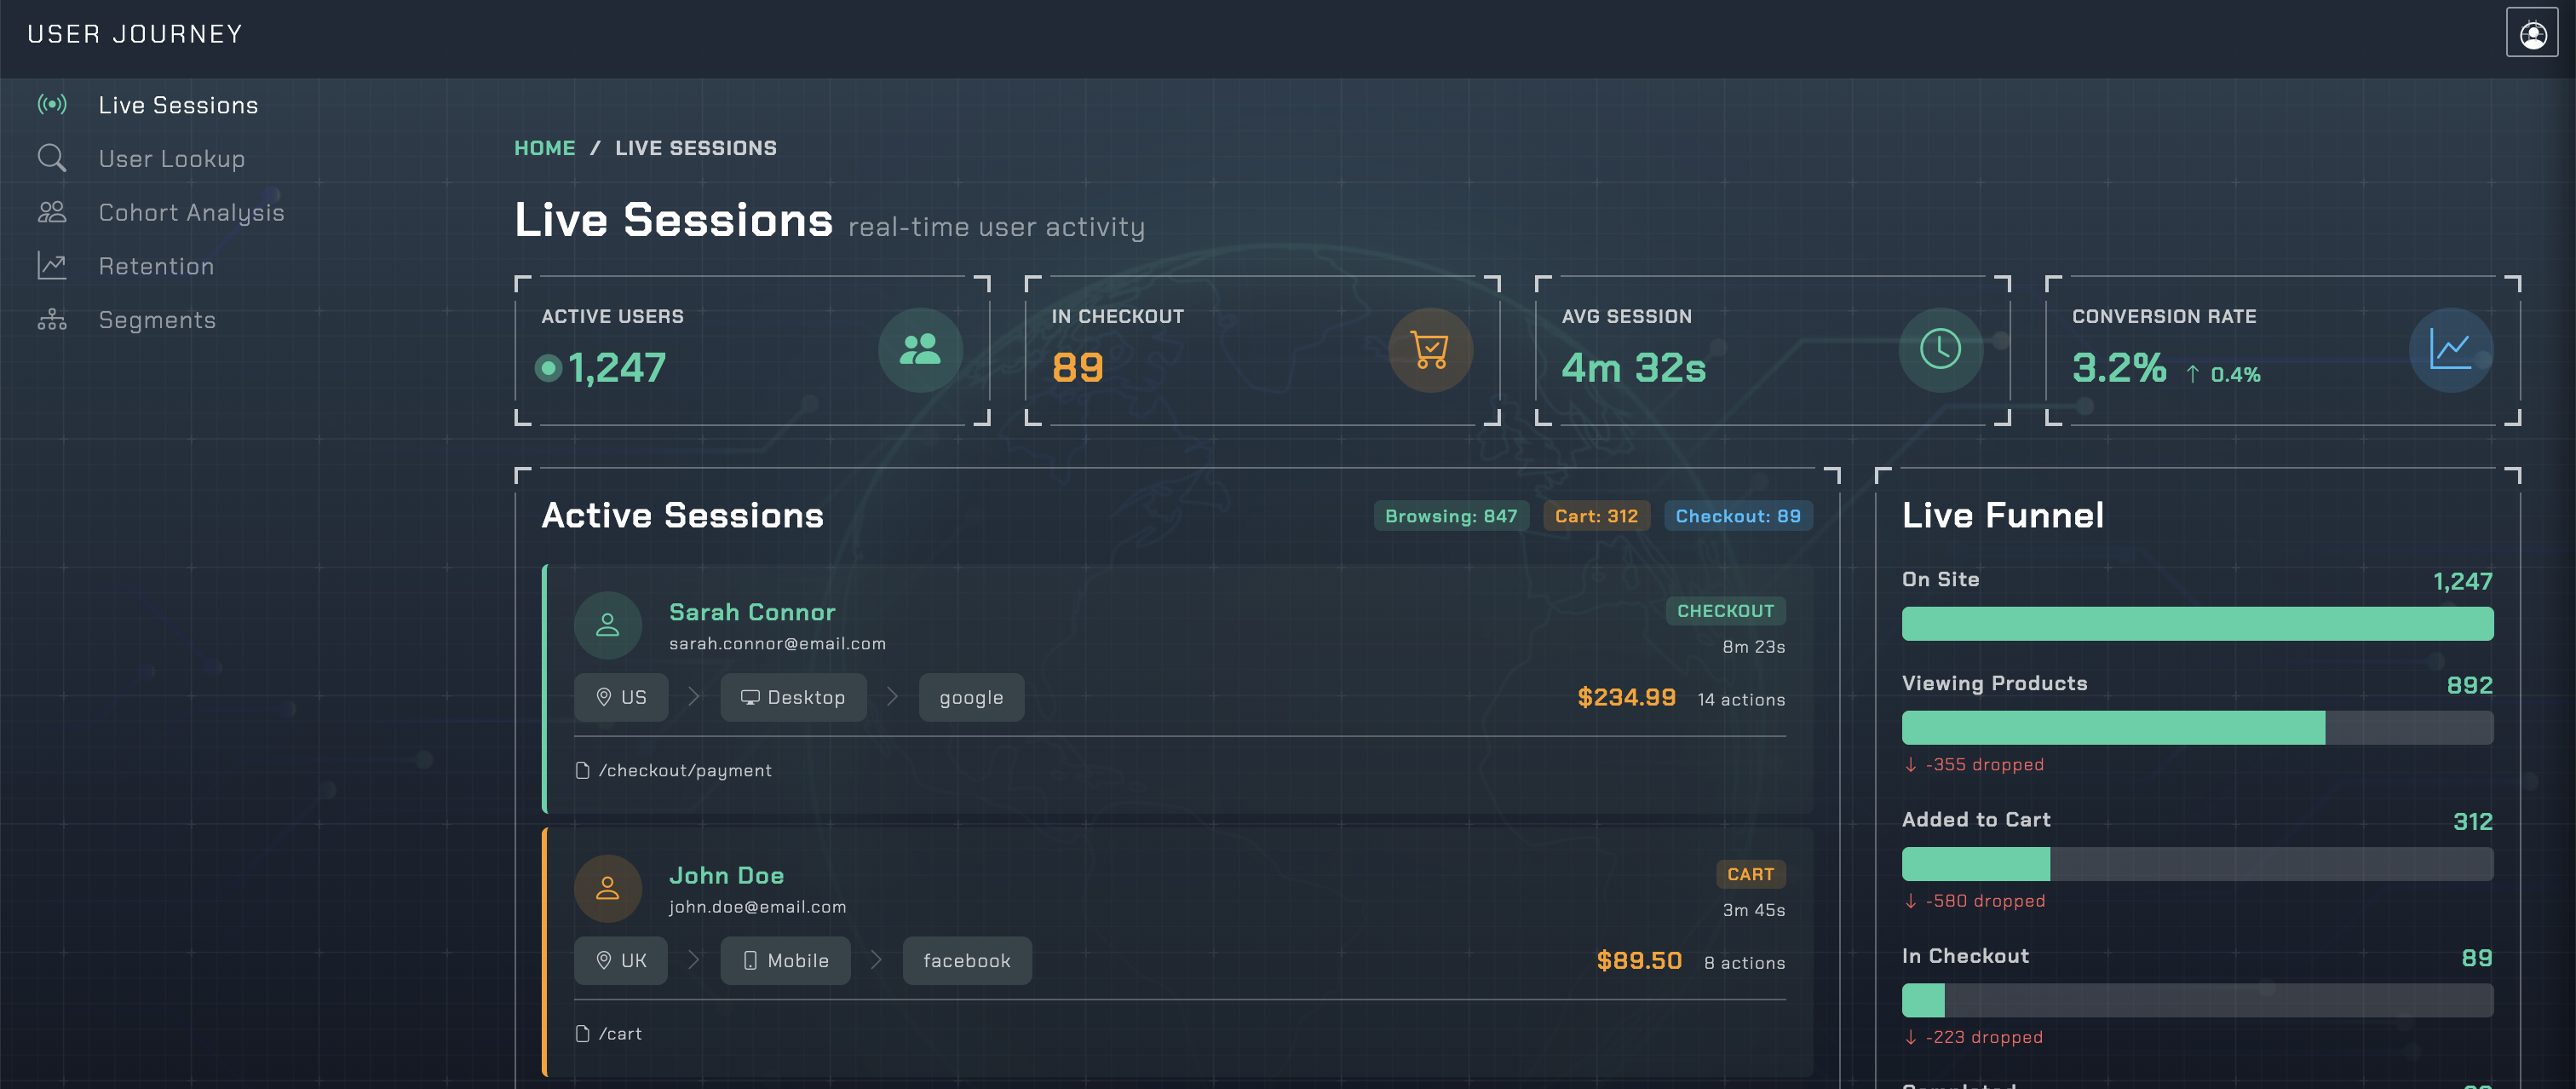Click the clock icon on Avg Session card
Viewport: 2576px width, 1089px height.
[x=1940, y=350]
